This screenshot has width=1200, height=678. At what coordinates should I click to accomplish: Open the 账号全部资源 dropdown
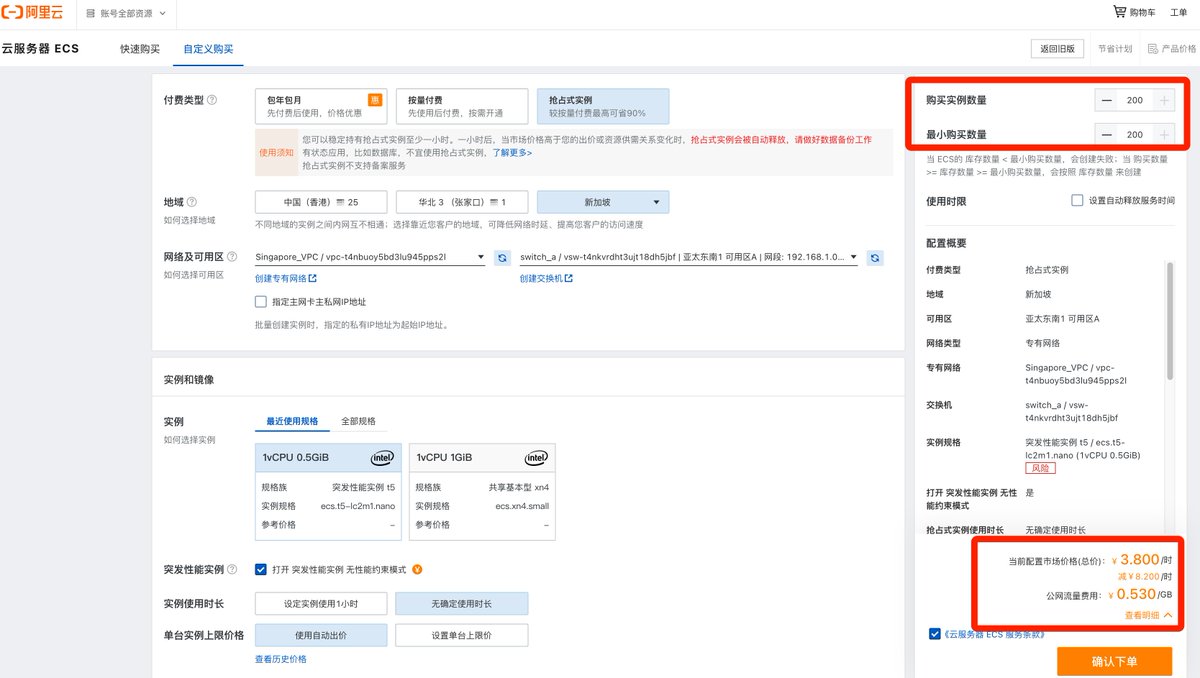point(126,14)
